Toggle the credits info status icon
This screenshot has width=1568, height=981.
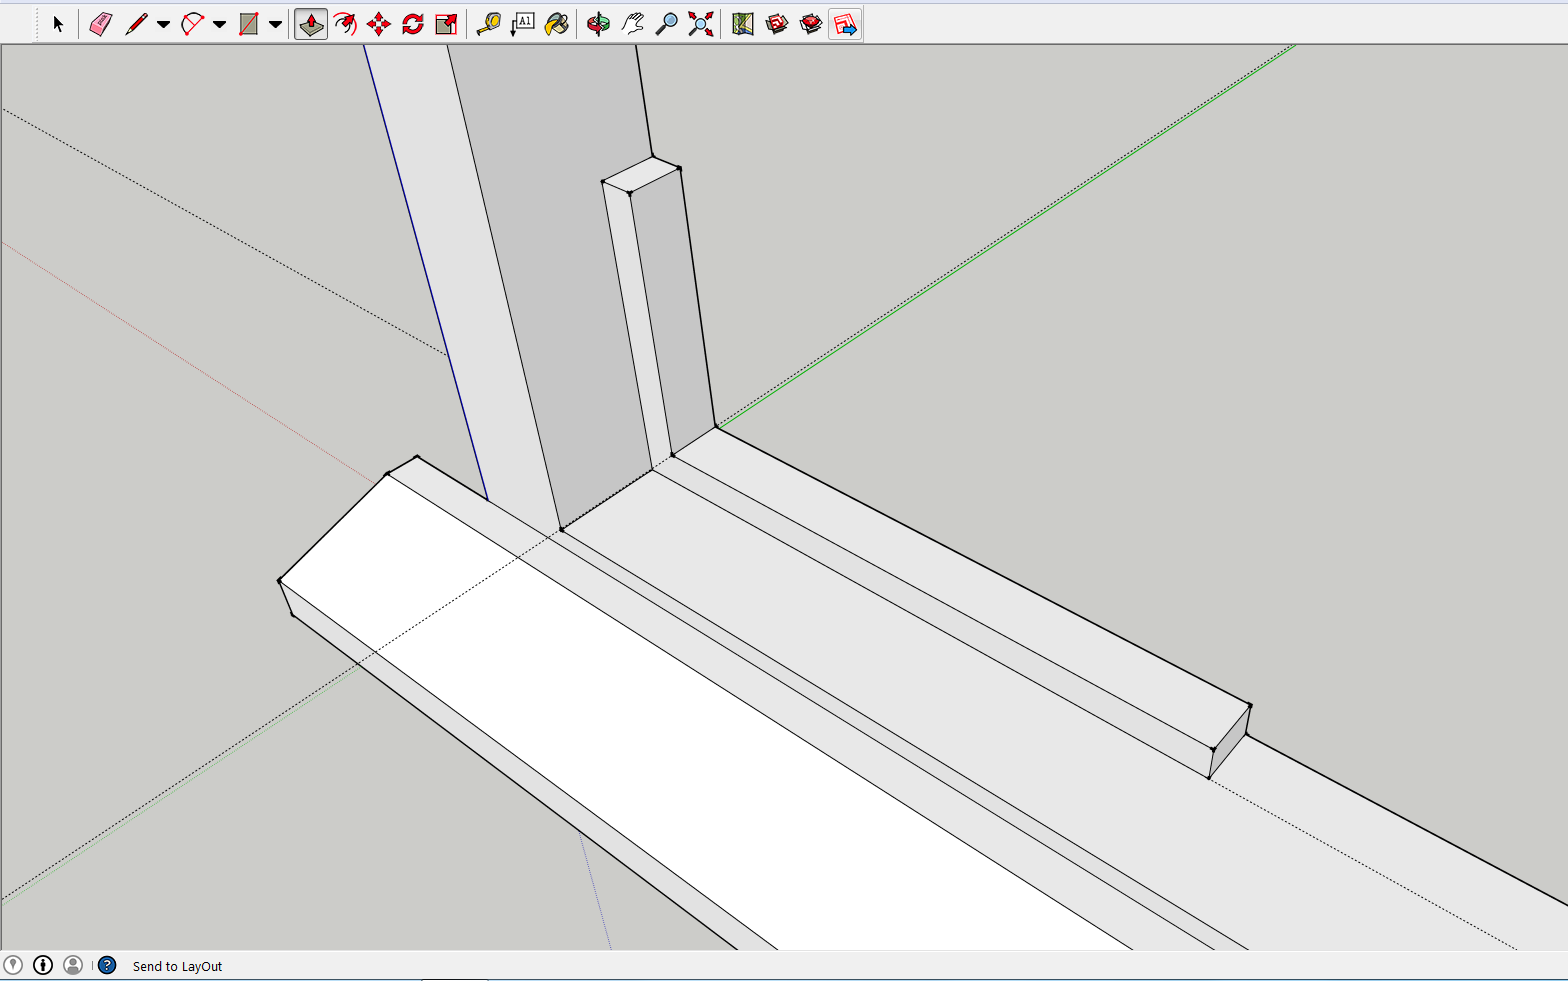(43, 965)
